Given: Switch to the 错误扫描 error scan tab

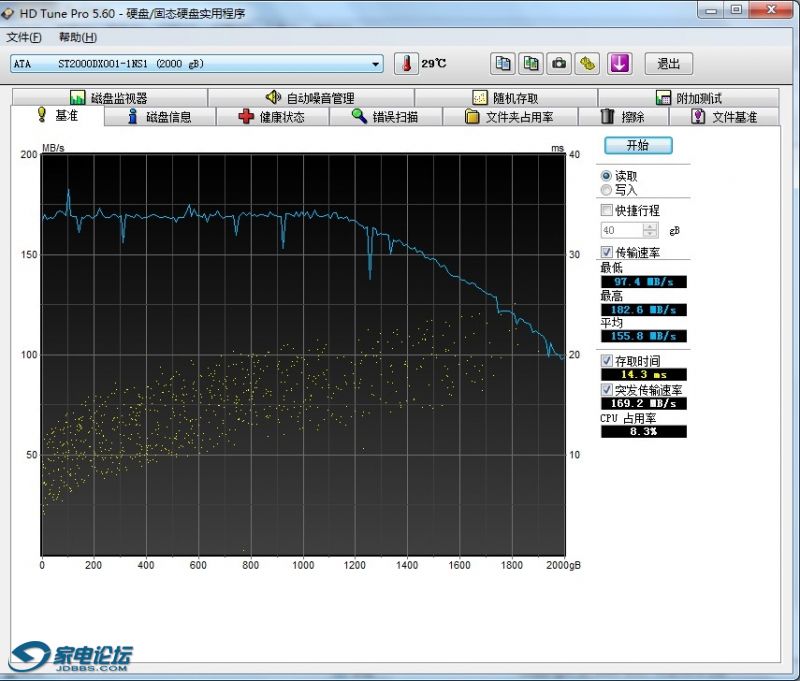Looking at the screenshot, I should (x=385, y=117).
